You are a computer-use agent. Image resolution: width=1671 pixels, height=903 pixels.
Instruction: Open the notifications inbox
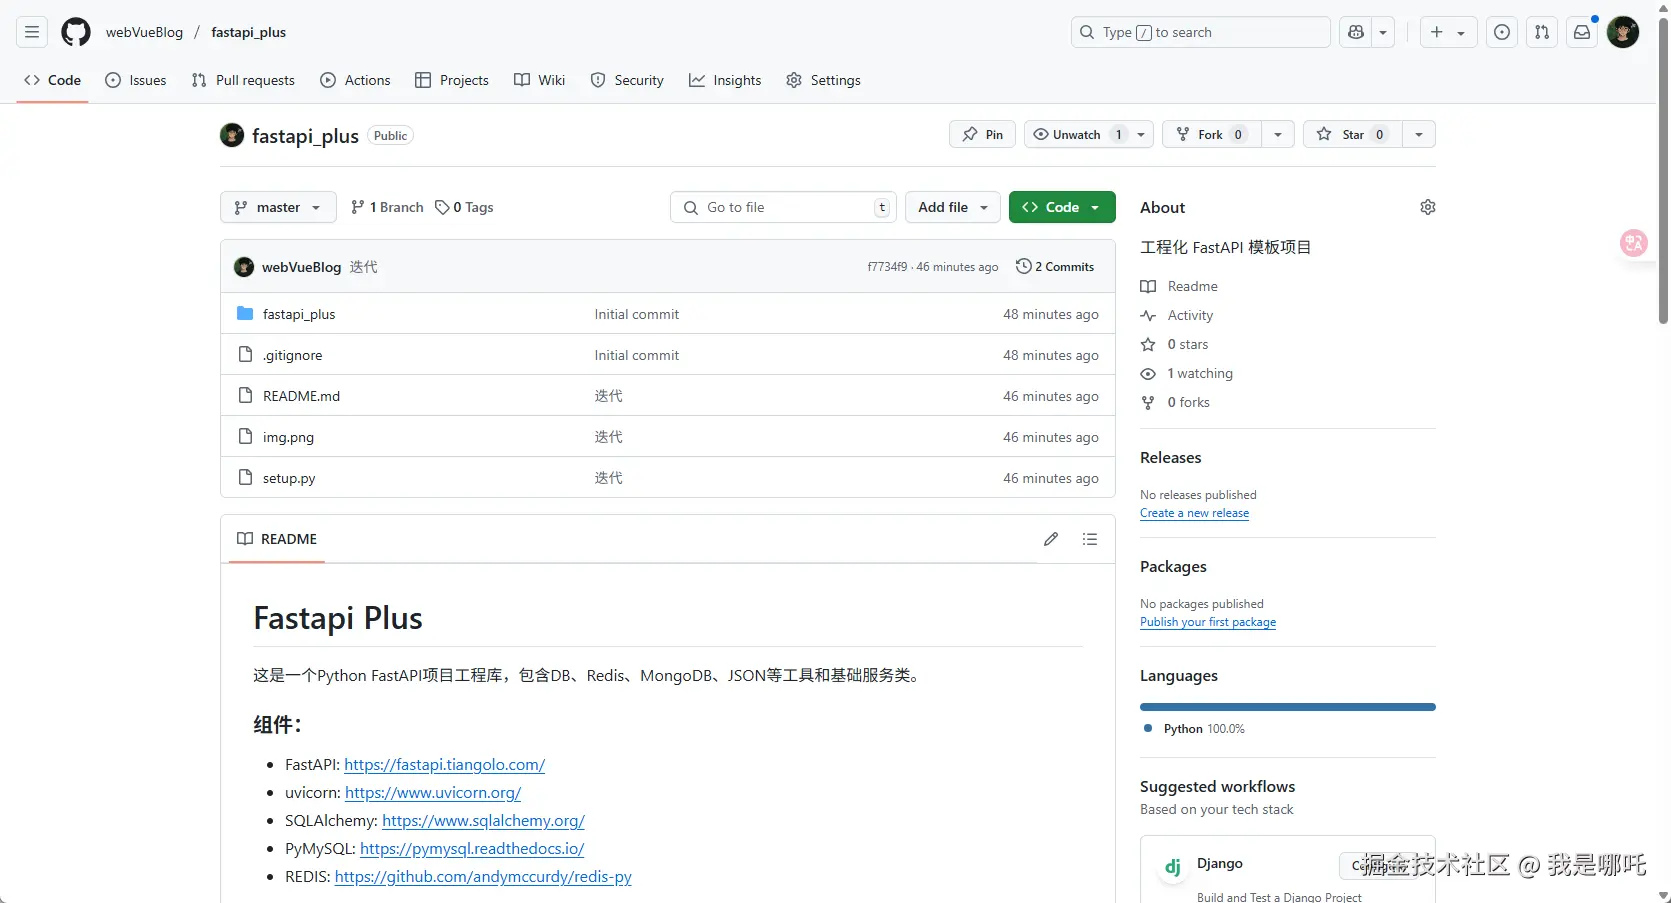point(1582,32)
